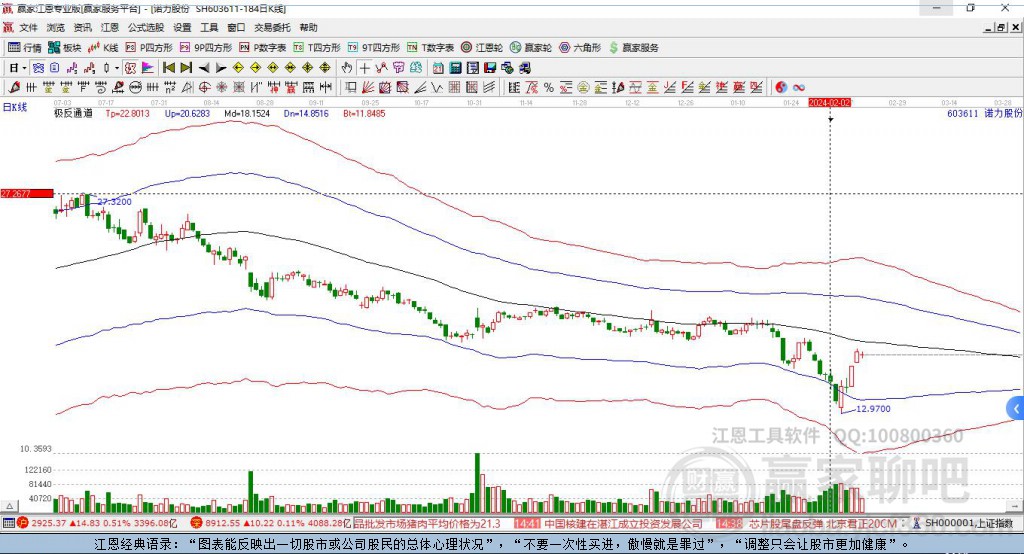The image size is (1024, 554).
Task: Jump to last bar icon
Action: click(x=186, y=68)
